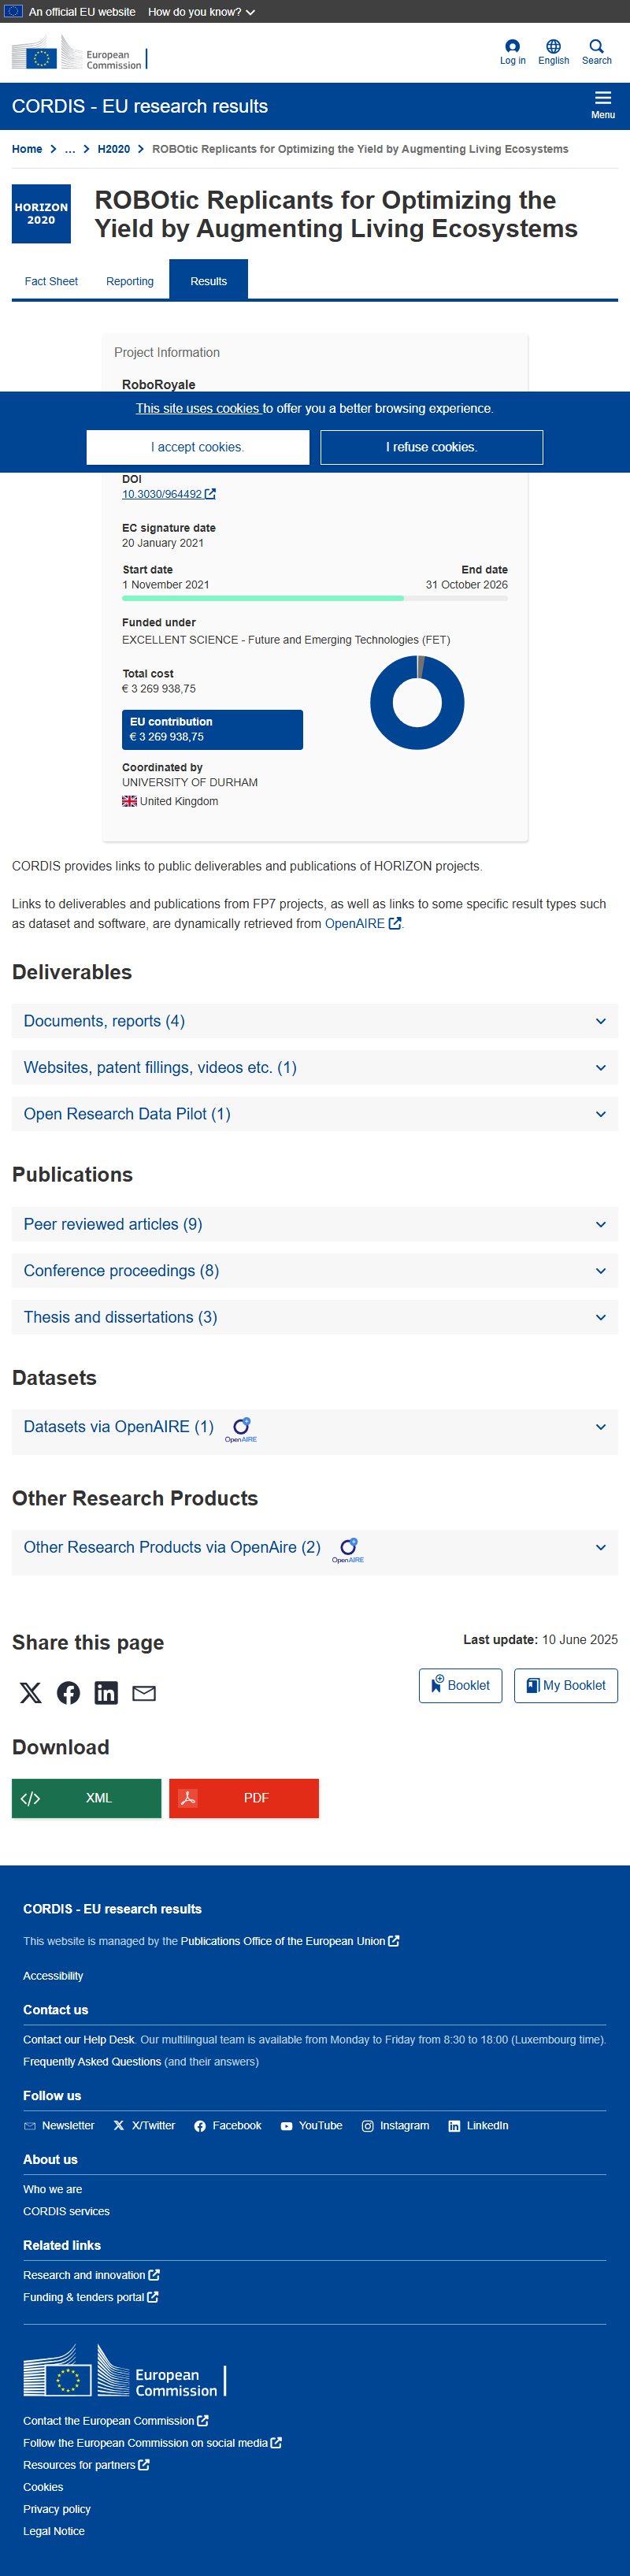Click the footer LinkedIn icon

[x=454, y=2126]
